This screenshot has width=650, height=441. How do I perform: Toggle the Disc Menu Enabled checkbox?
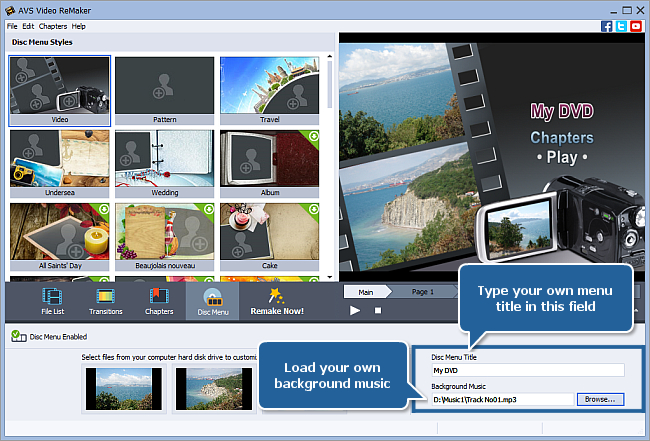coord(18,336)
